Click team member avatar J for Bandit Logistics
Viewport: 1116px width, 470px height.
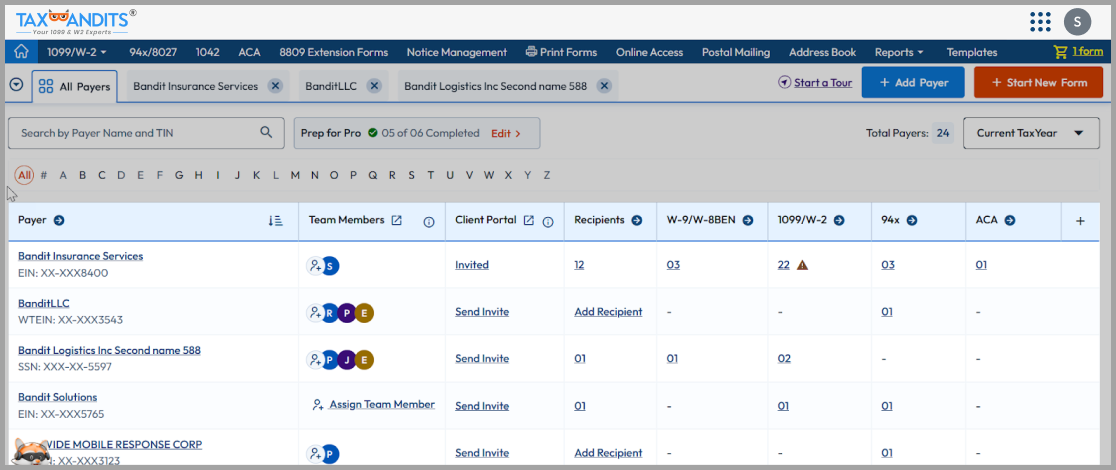tap(347, 360)
